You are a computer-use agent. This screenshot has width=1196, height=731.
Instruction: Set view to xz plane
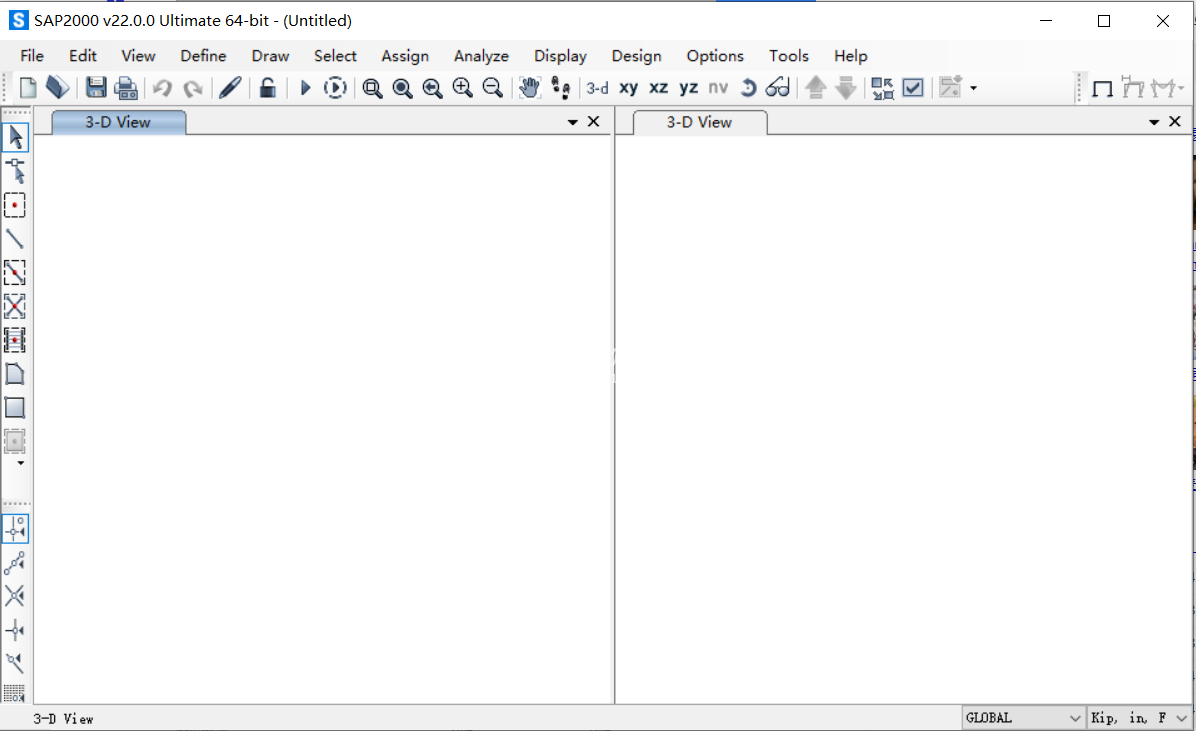point(658,89)
